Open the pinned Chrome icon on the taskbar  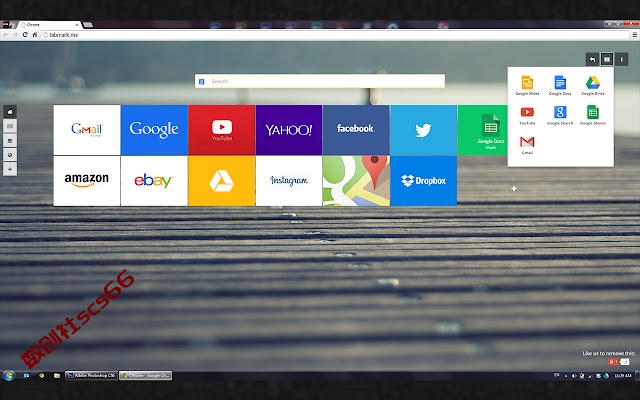tap(41, 376)
